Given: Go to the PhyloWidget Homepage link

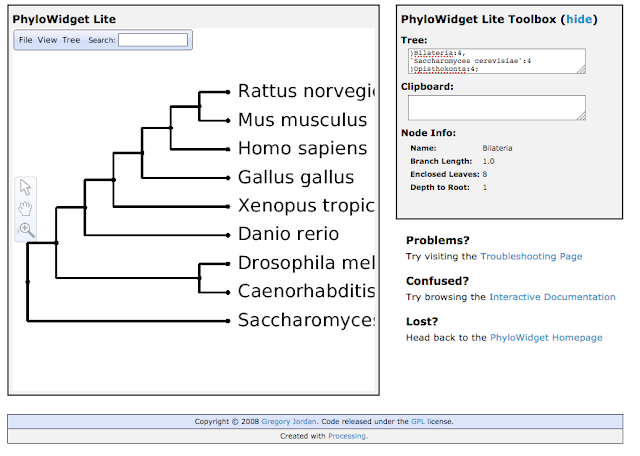Looking at the screenshot, I should [546, 338].
